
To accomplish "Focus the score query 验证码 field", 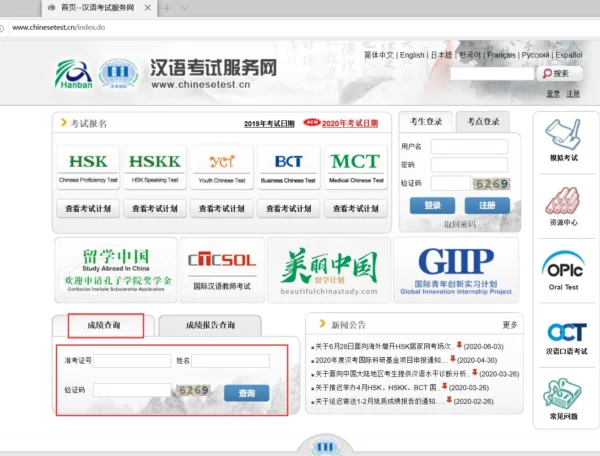I will tap(132, 390).
